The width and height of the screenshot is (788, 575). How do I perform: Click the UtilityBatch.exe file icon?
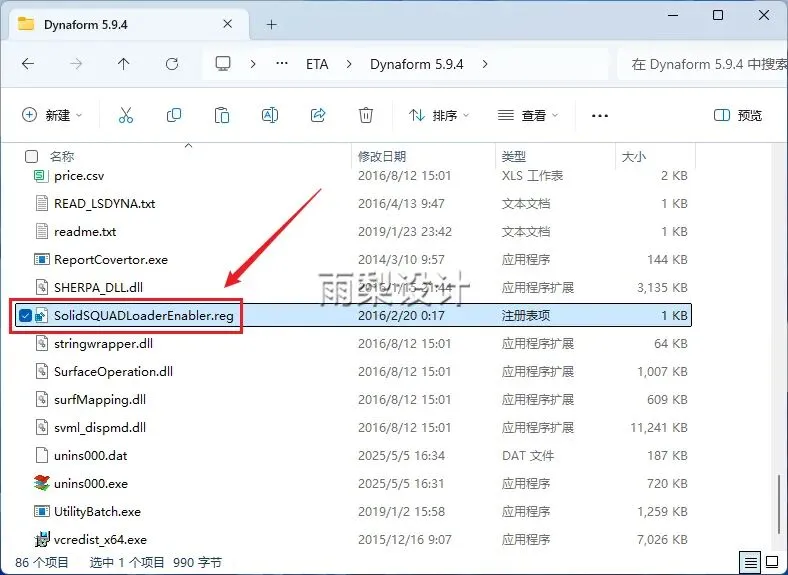tap(41, 511)
